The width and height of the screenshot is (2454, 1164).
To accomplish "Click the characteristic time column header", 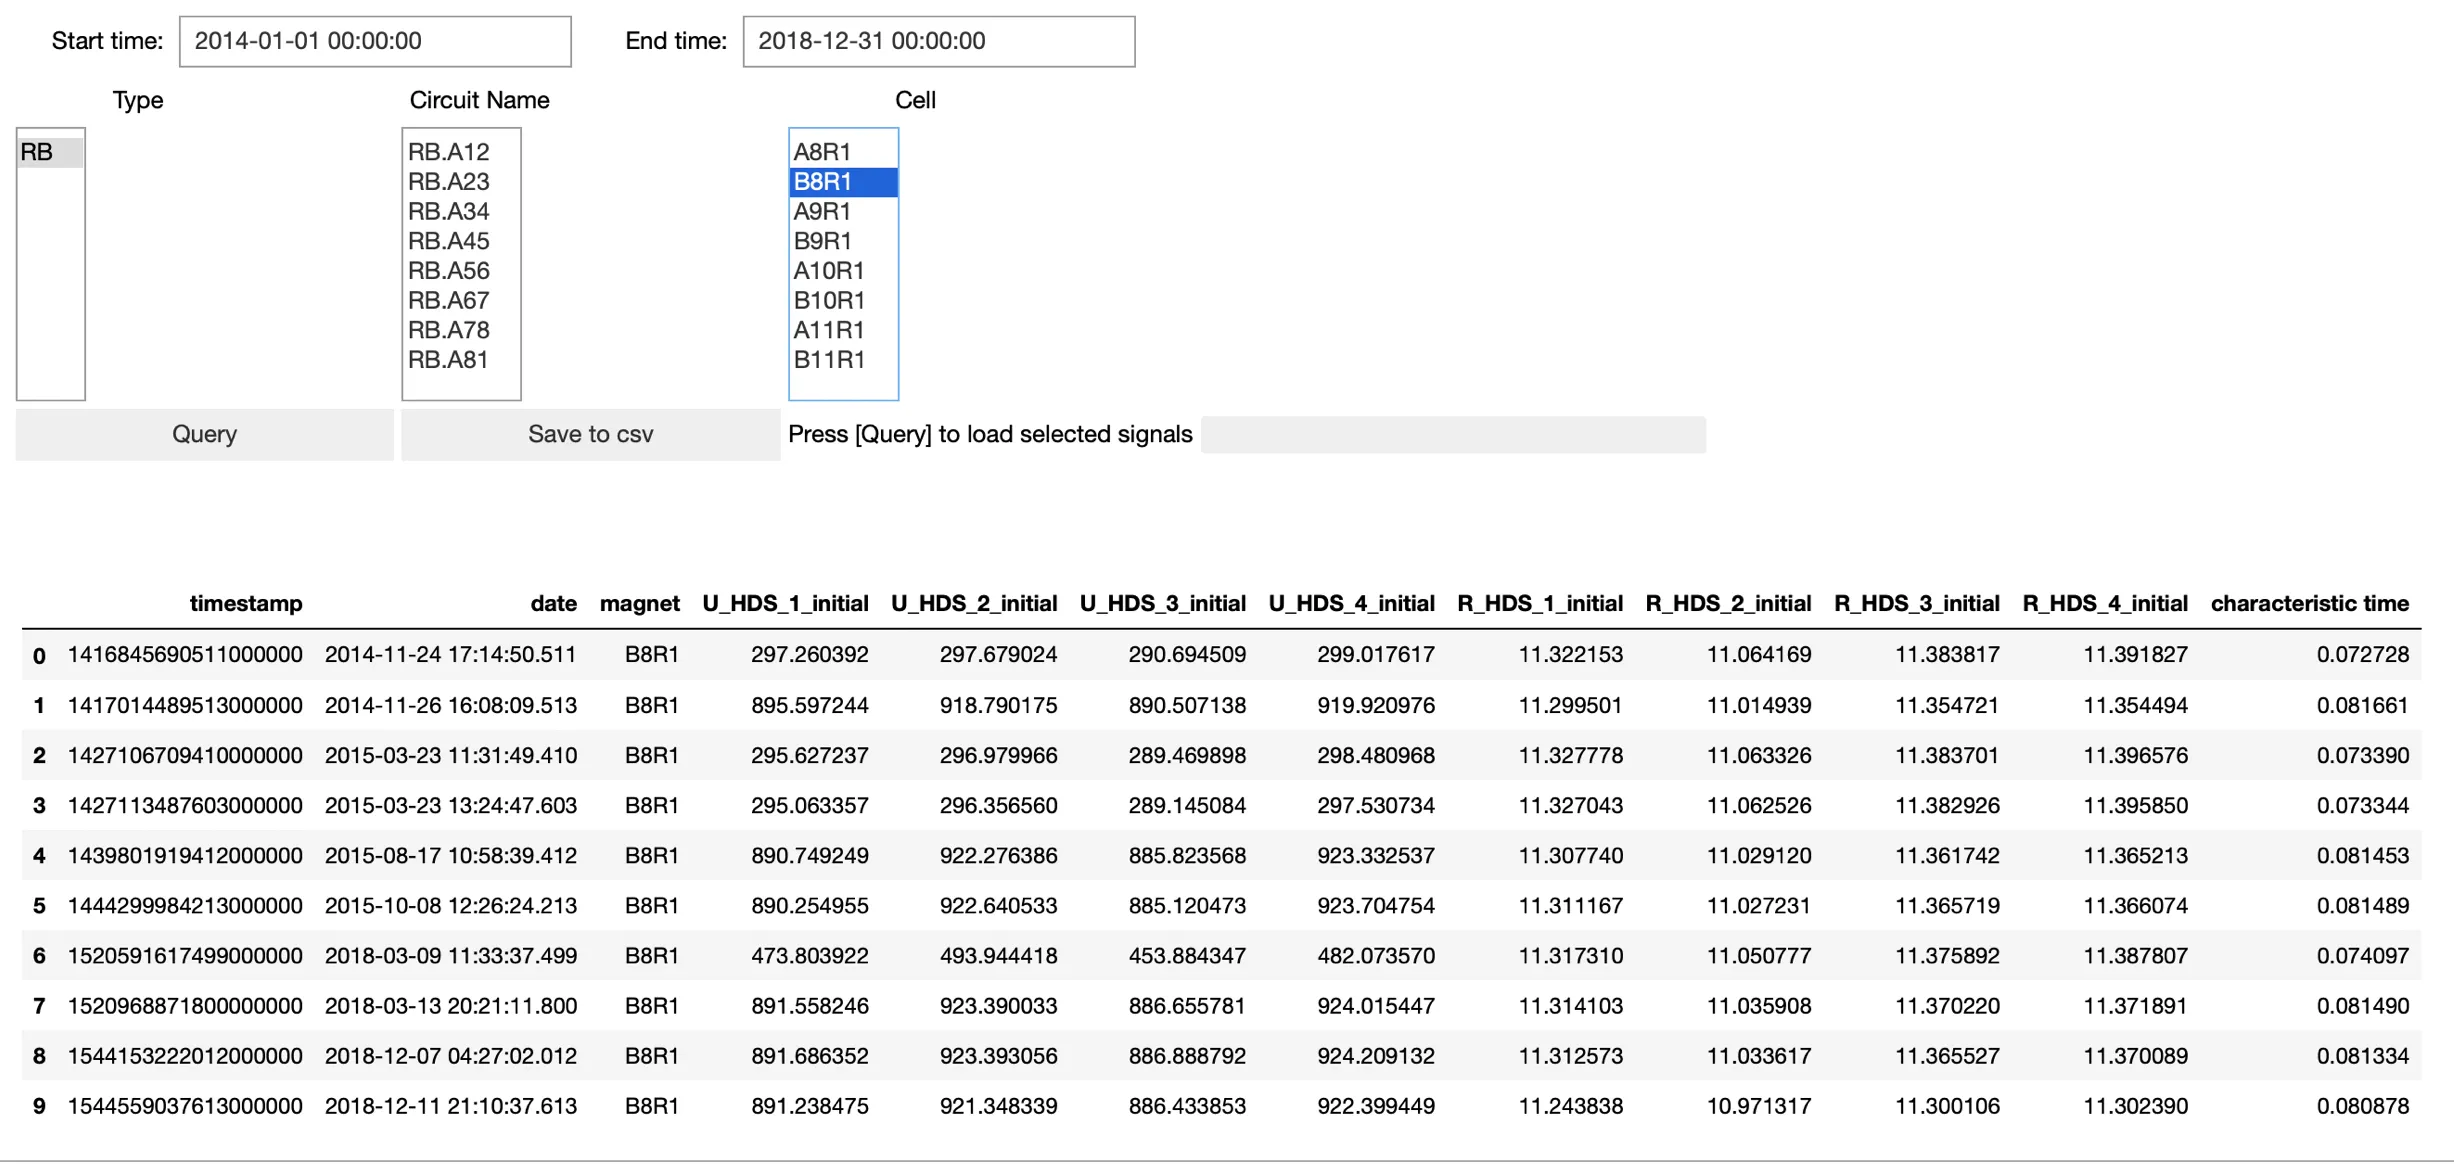I will click(2309, 604).
